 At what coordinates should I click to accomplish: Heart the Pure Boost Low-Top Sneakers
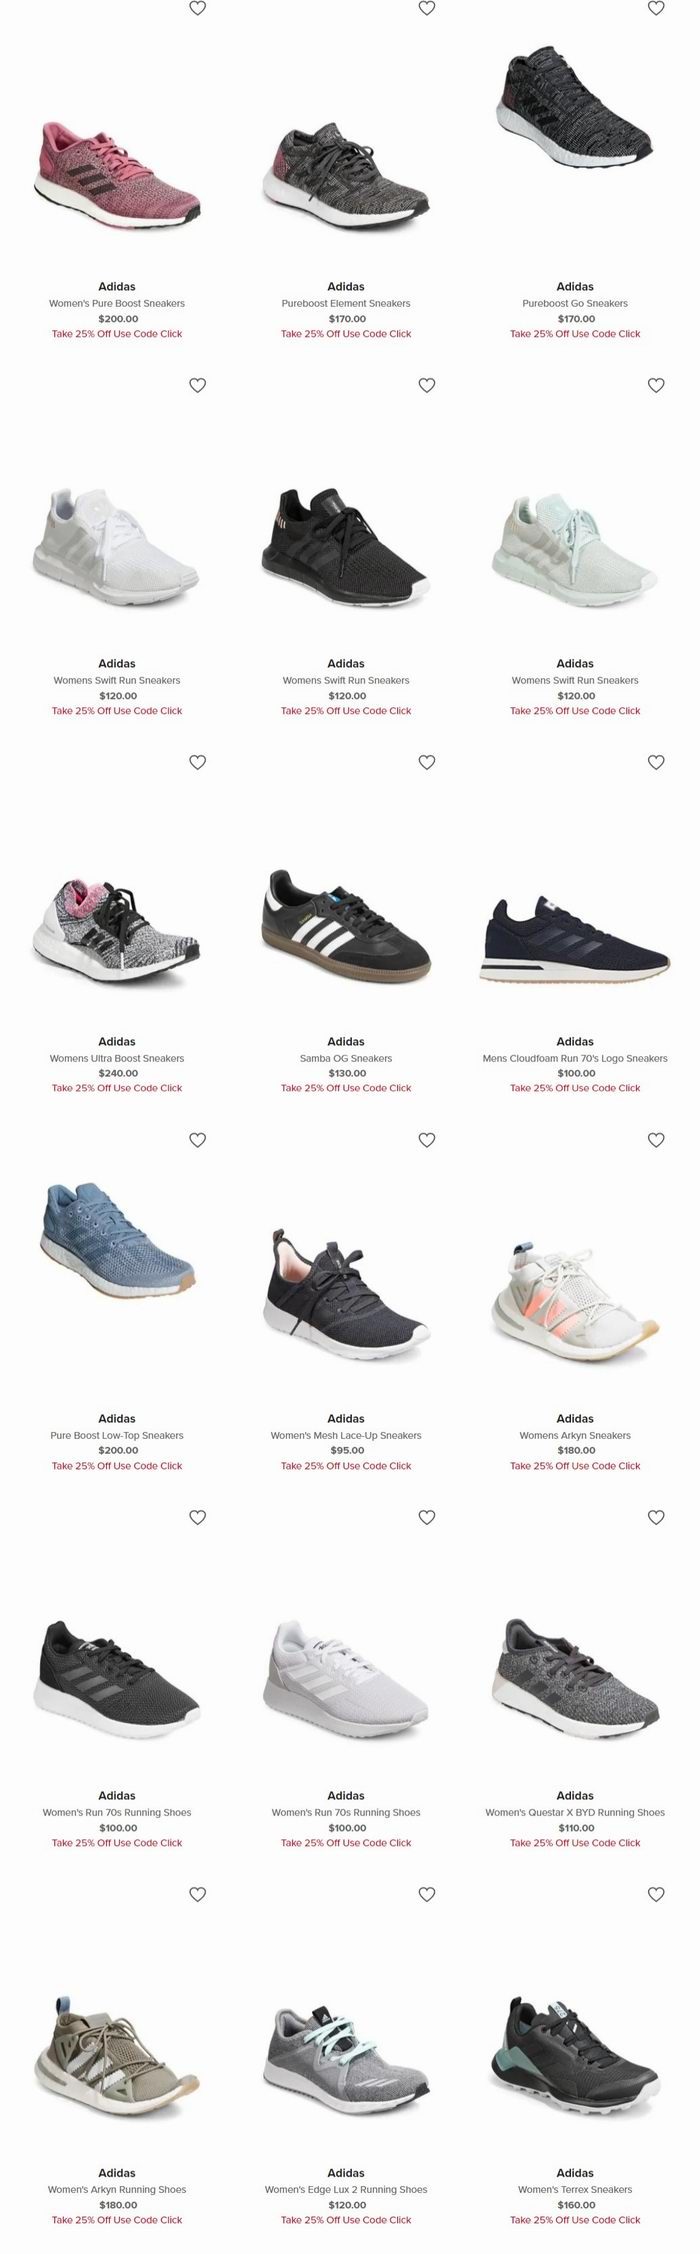[198, 1139]
